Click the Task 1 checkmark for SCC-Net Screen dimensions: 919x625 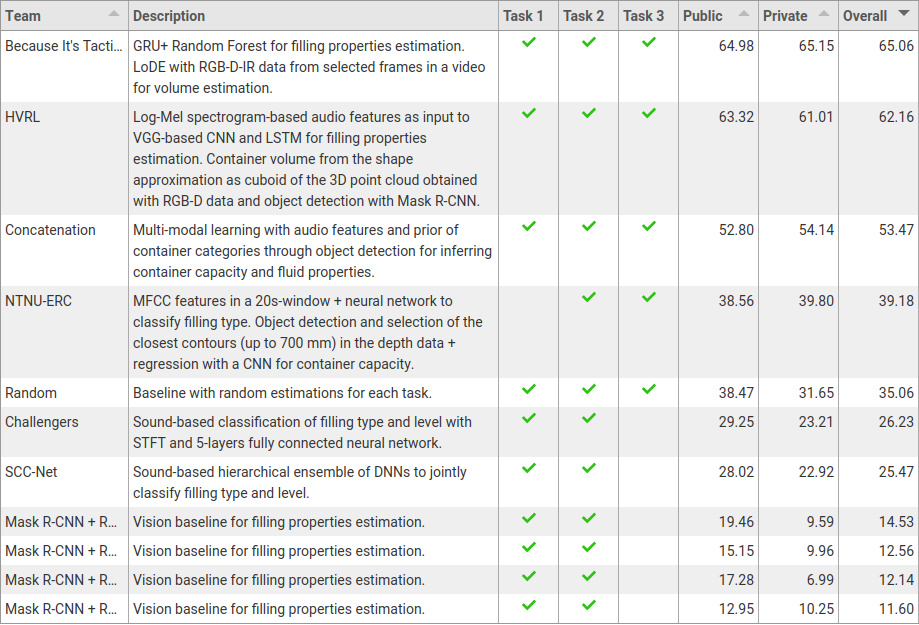529,468
